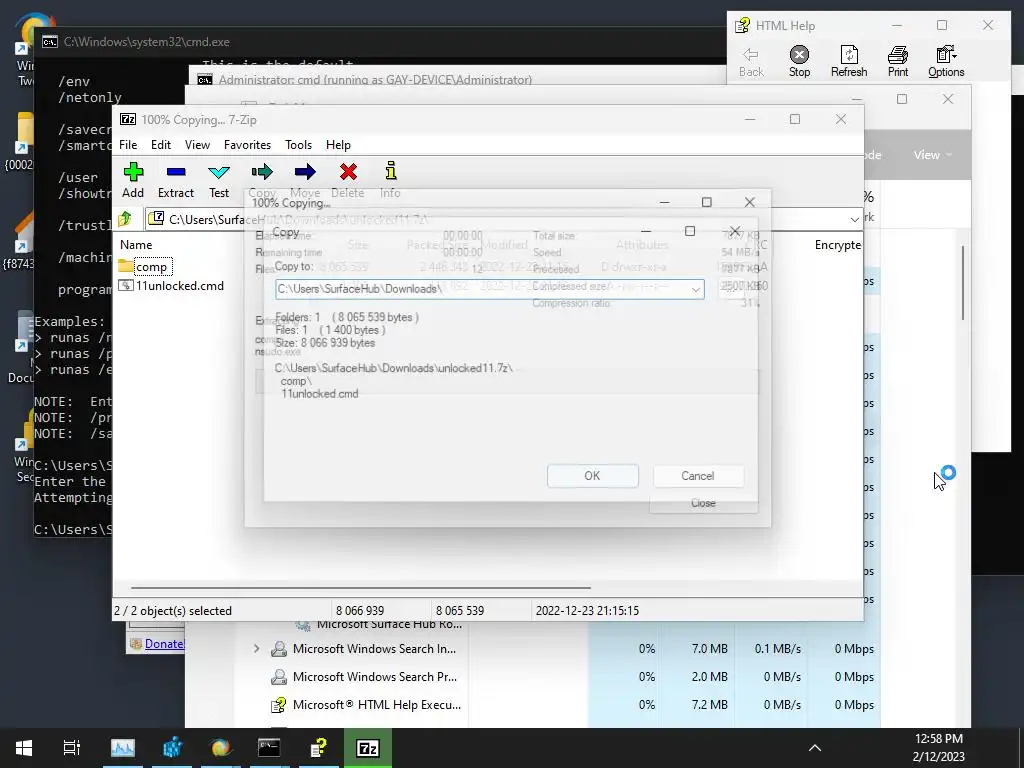This screenshot has width=1024, height=768.
Task: Select the comp folder in file list
Action: click(145, 266)
